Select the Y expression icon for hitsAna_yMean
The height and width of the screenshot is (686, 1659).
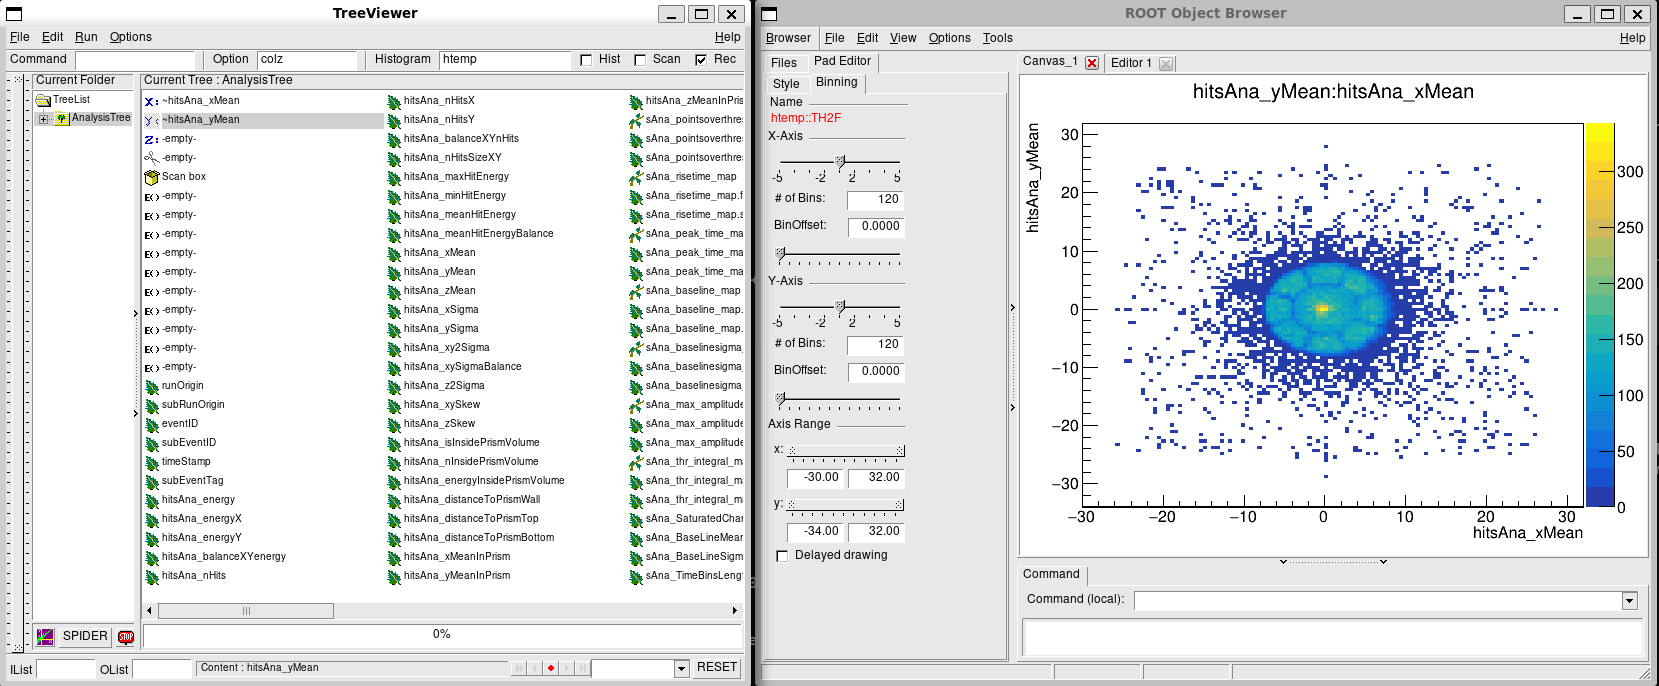pos(151,120)
